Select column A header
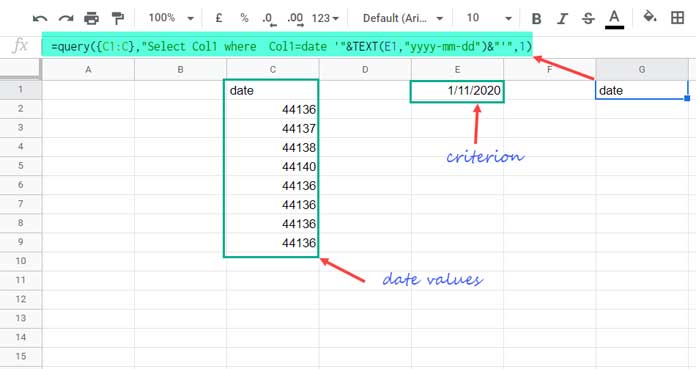Image resolution: width=696 pixels, height=369 pixels. pos(88,69)
